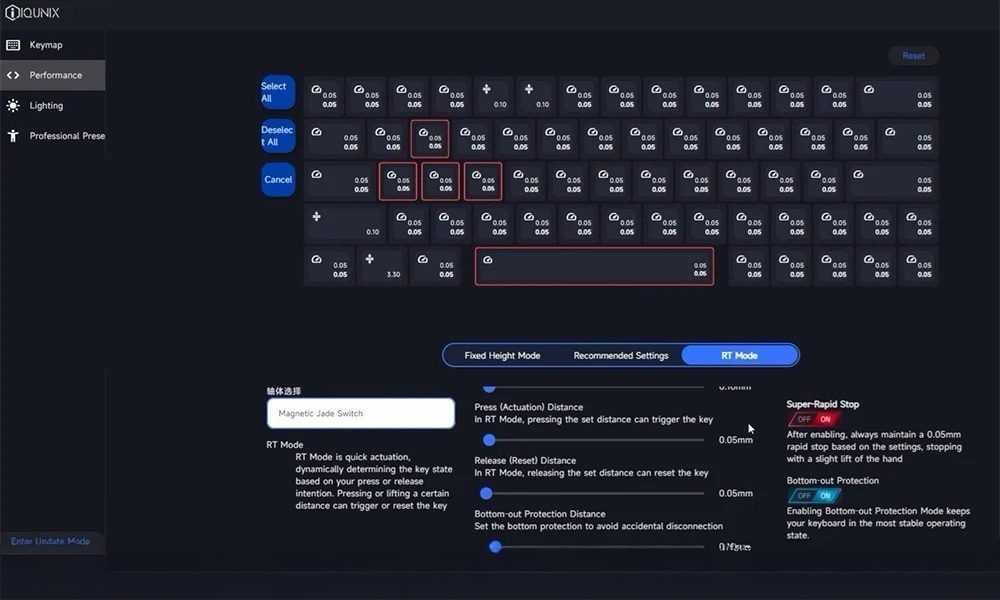Select the highlighted spacebar key
The width and height of the screenshot is (1000, 600).
coord(594,267)
